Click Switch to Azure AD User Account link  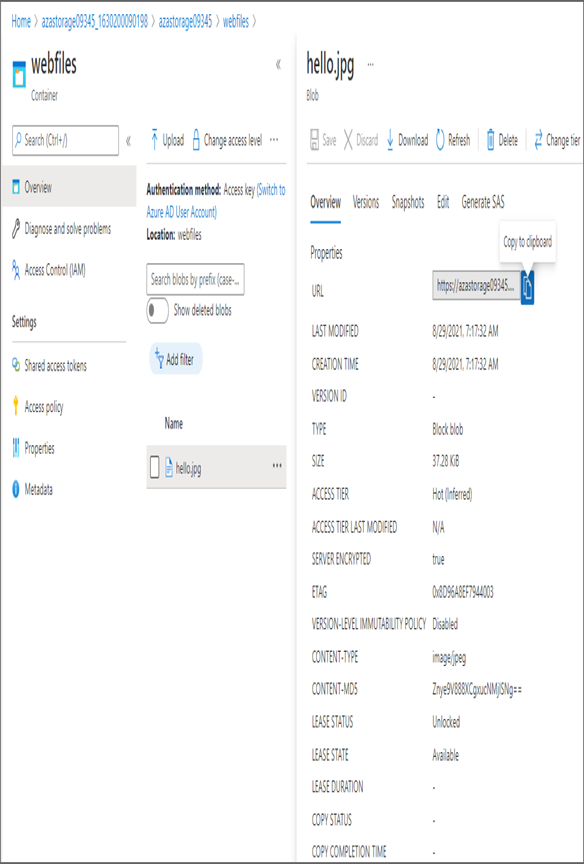(216, 201)
